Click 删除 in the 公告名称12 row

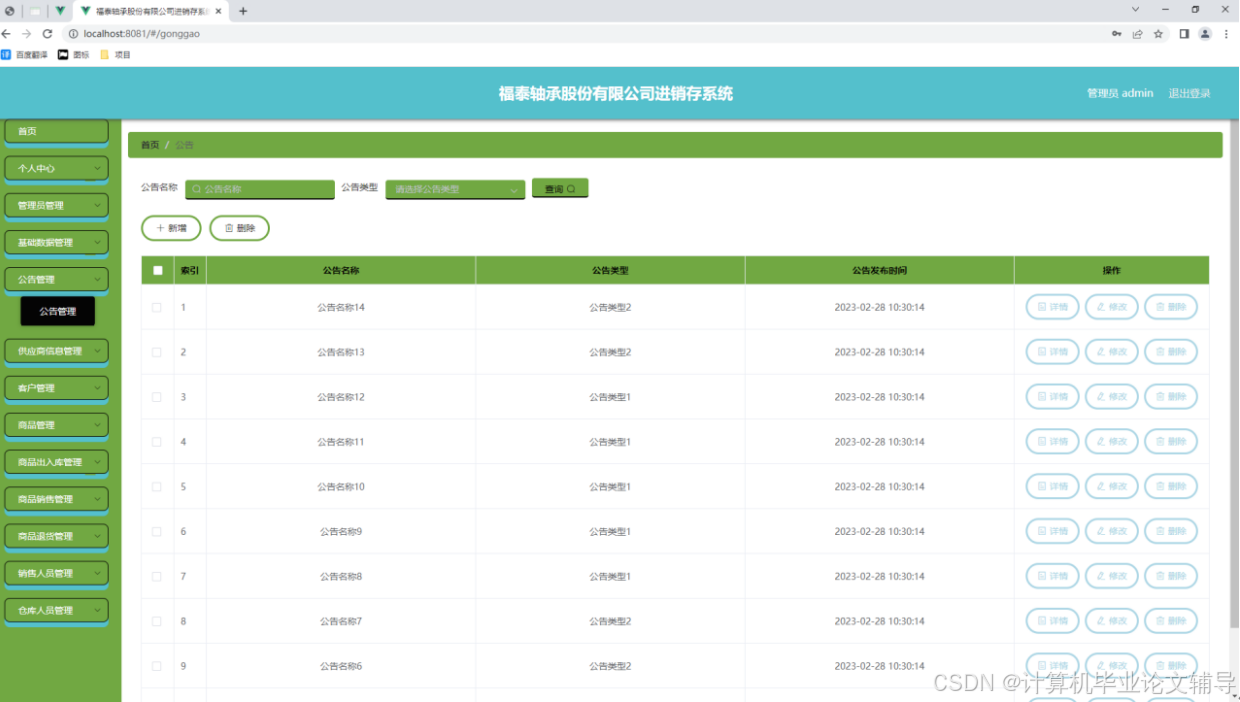(x=1170, y=397)
